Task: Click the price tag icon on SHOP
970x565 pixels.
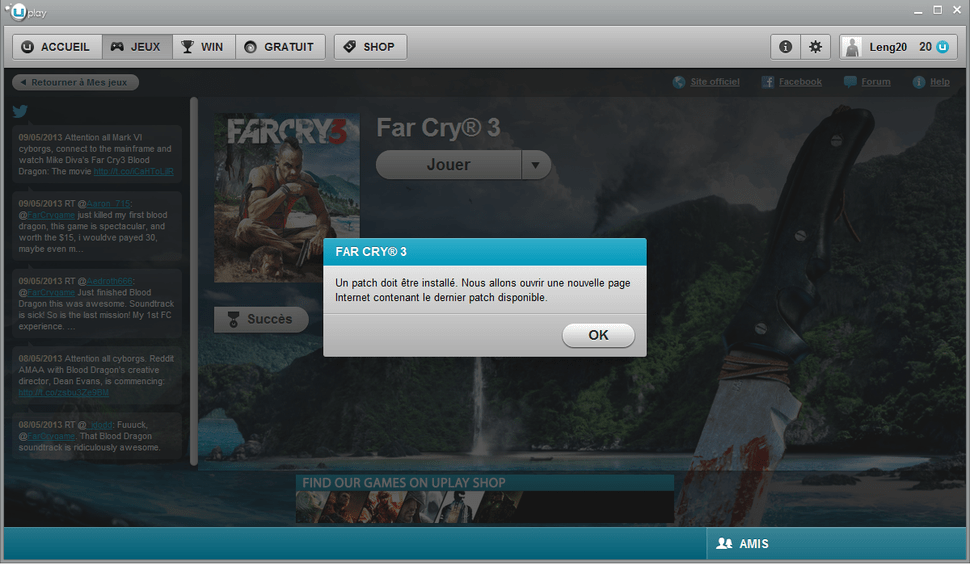Action: click(350, 47)
